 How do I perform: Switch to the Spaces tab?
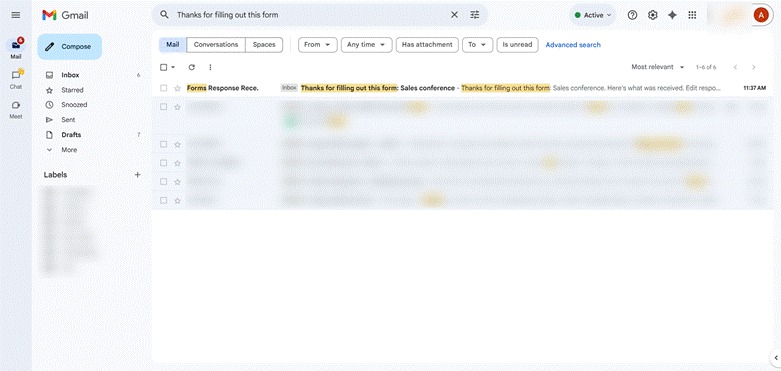click(264, 45)
